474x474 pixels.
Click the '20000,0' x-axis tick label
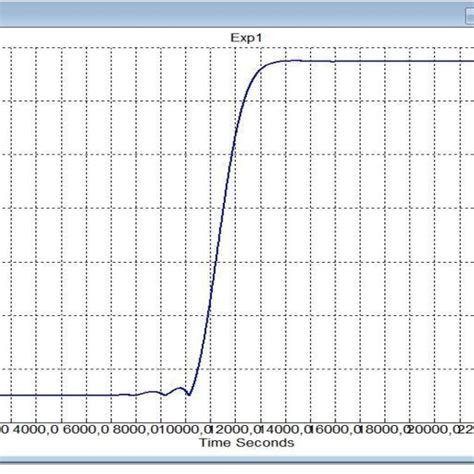[435, 429]
